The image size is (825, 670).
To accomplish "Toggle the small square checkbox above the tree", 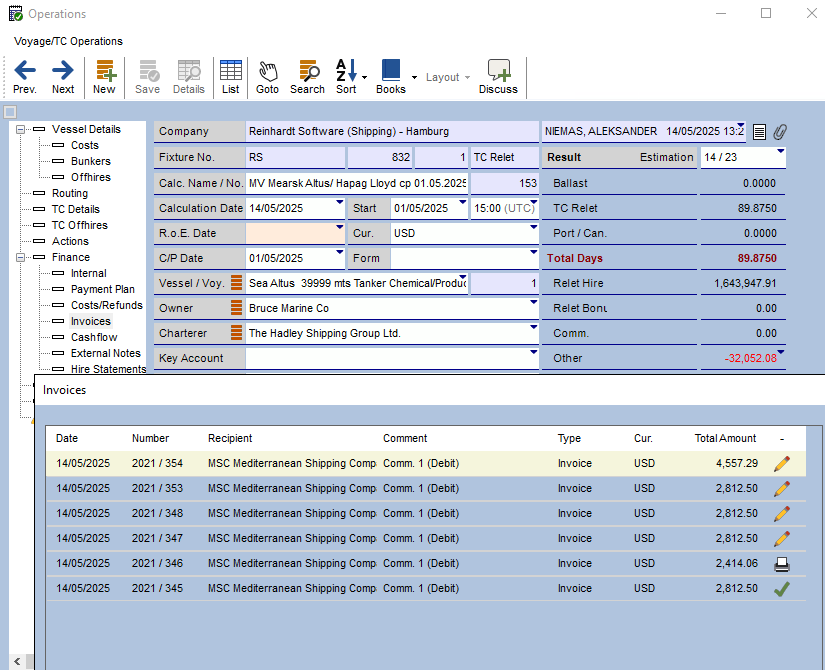I will pos(10,112).
